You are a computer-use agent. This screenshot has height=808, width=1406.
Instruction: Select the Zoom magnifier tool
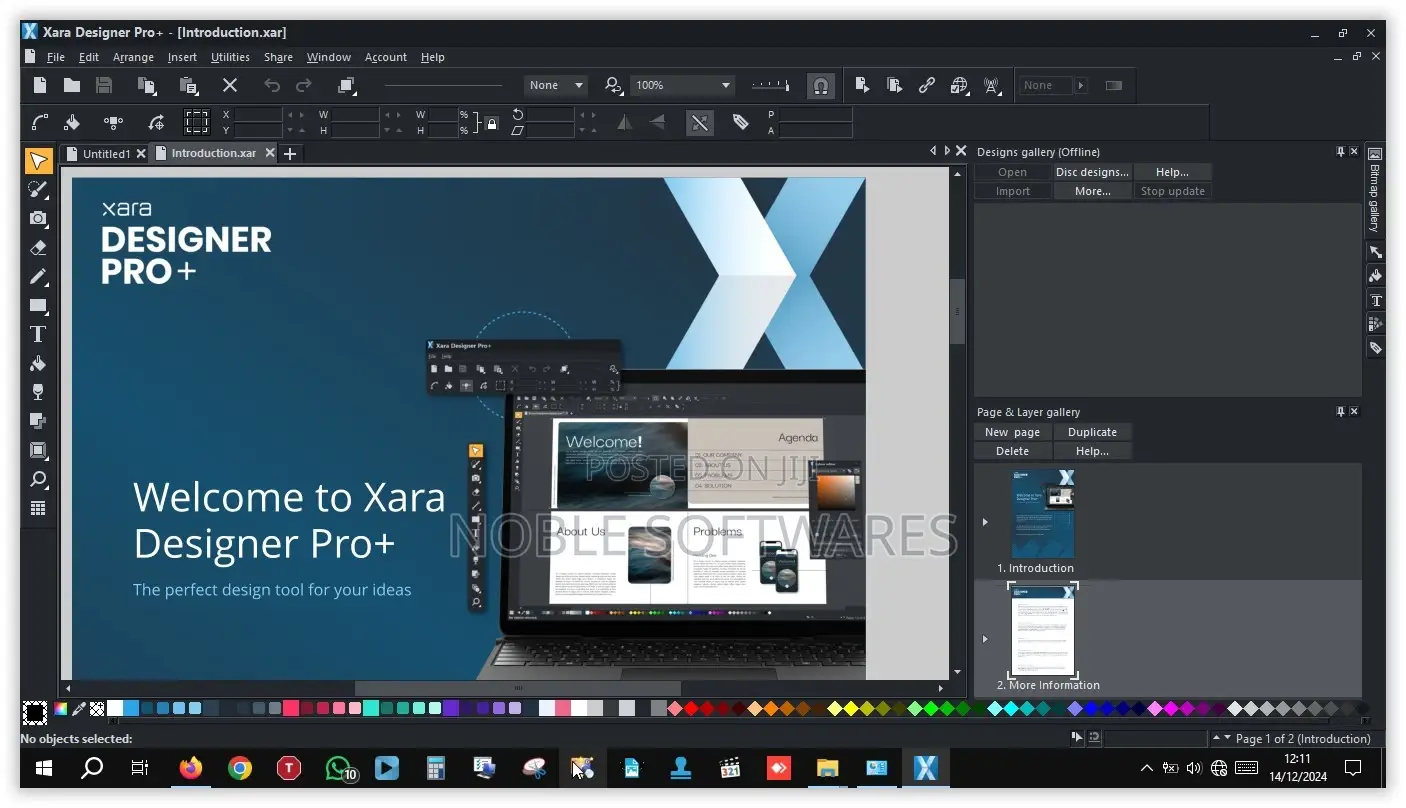click(x=38, y=479)
